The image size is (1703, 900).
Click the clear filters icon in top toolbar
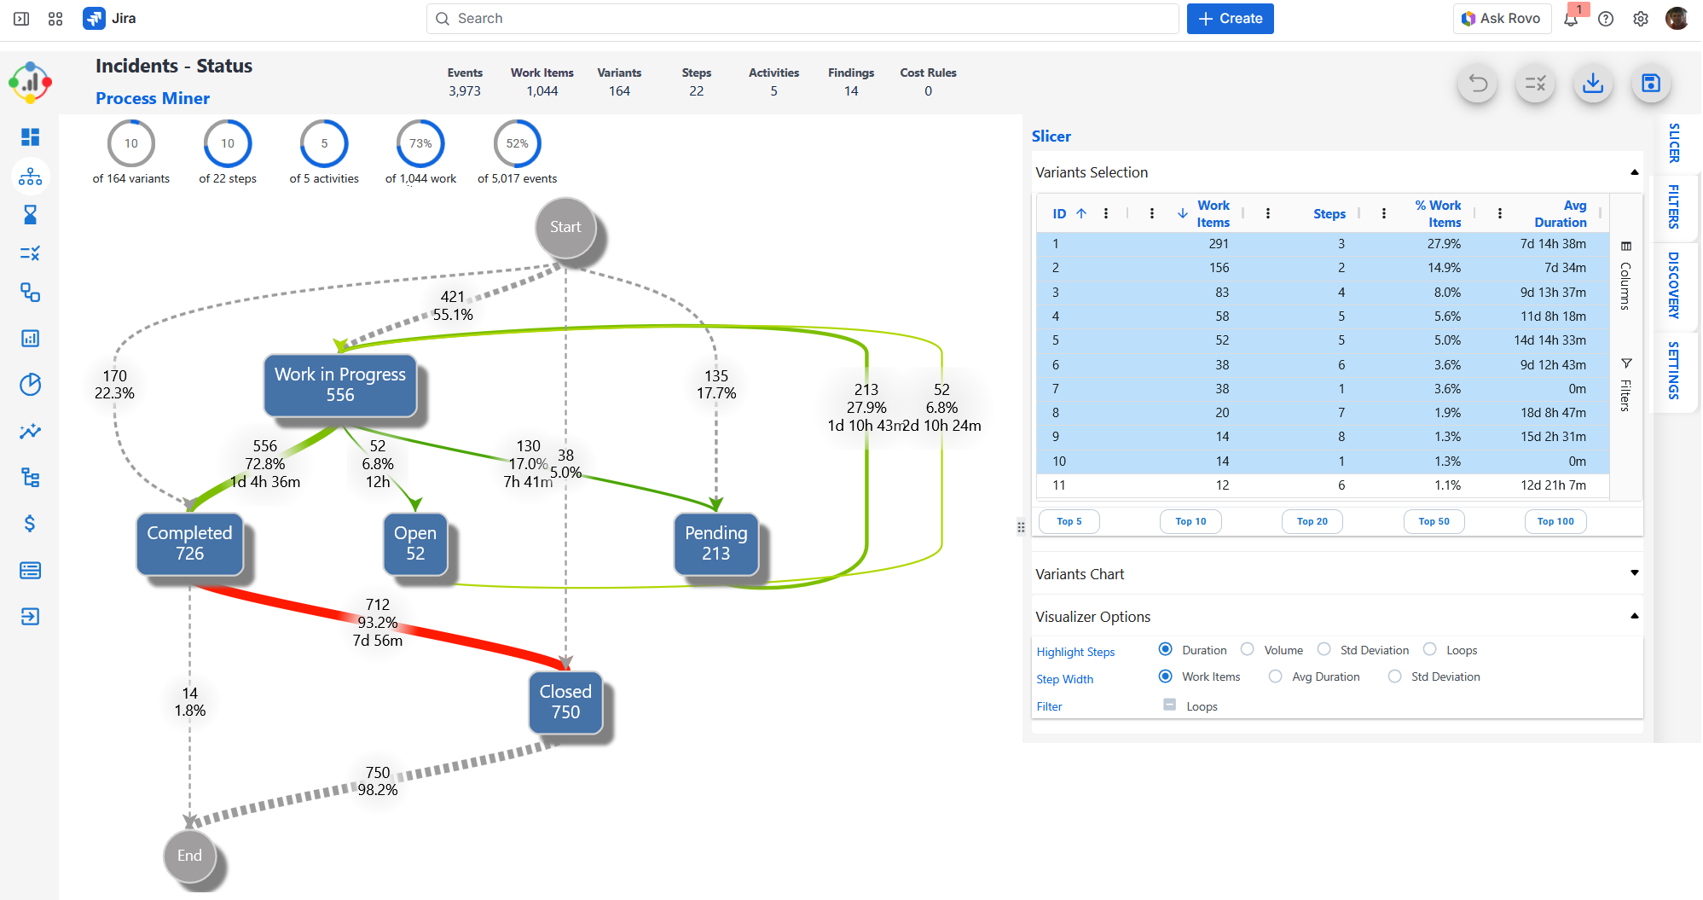click(1535, 84)
